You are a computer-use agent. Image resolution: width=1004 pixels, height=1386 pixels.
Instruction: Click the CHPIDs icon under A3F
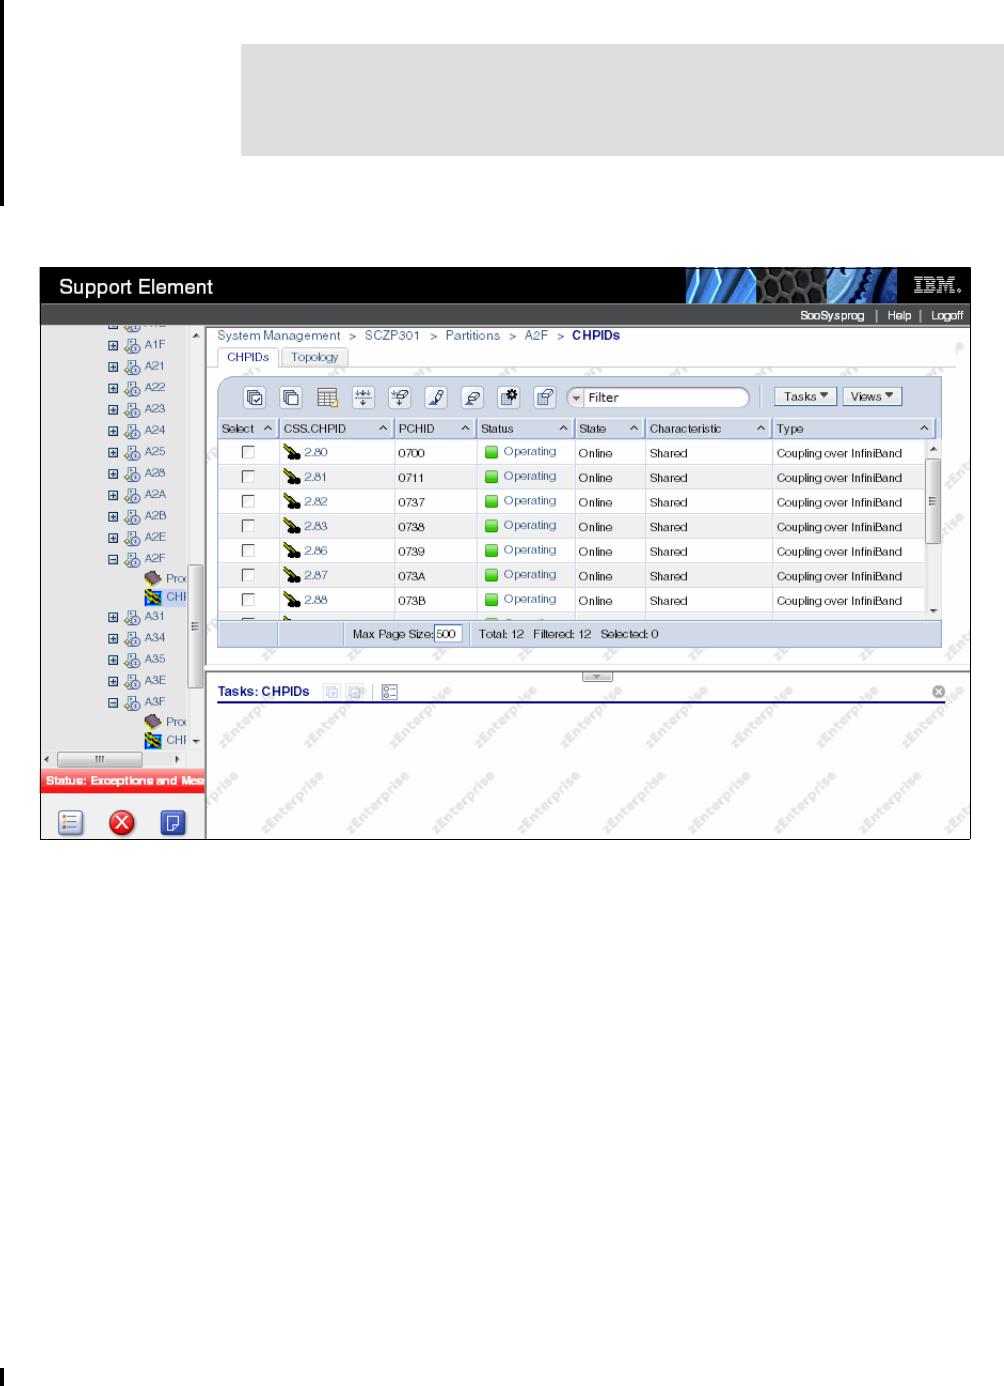pos(153,740)
